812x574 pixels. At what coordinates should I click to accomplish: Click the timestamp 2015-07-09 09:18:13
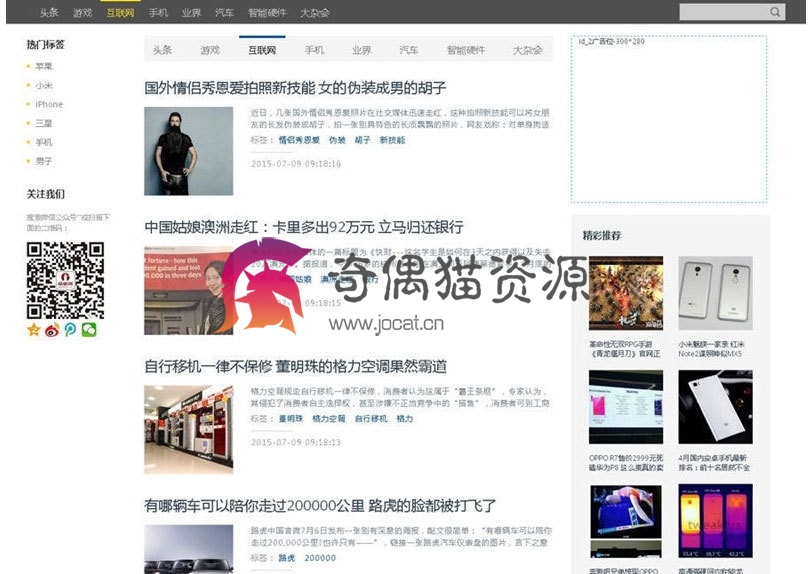click(296, 442)
